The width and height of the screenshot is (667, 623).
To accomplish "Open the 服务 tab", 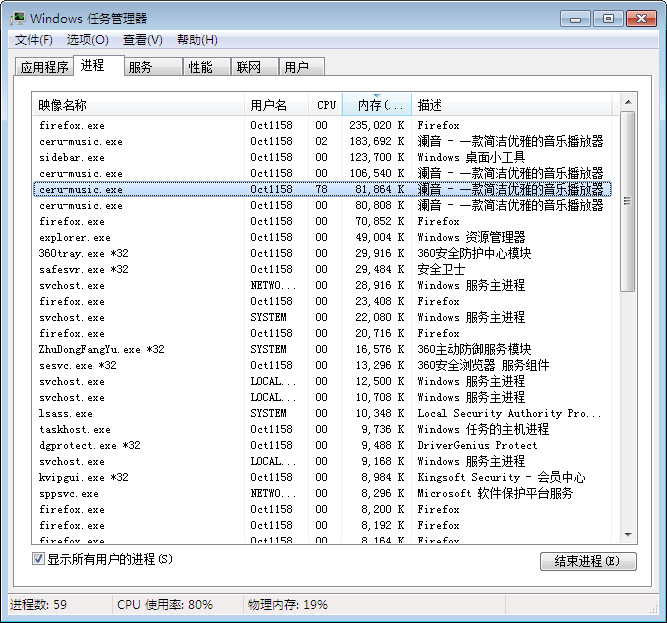I will pos(141,68).
